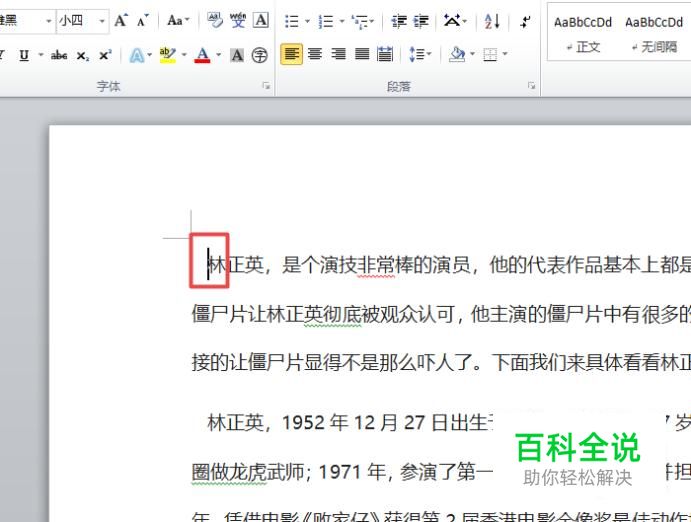Click the Text Effects glowing A icon
The image size is (691, 522).
click(x=137, y=56)
